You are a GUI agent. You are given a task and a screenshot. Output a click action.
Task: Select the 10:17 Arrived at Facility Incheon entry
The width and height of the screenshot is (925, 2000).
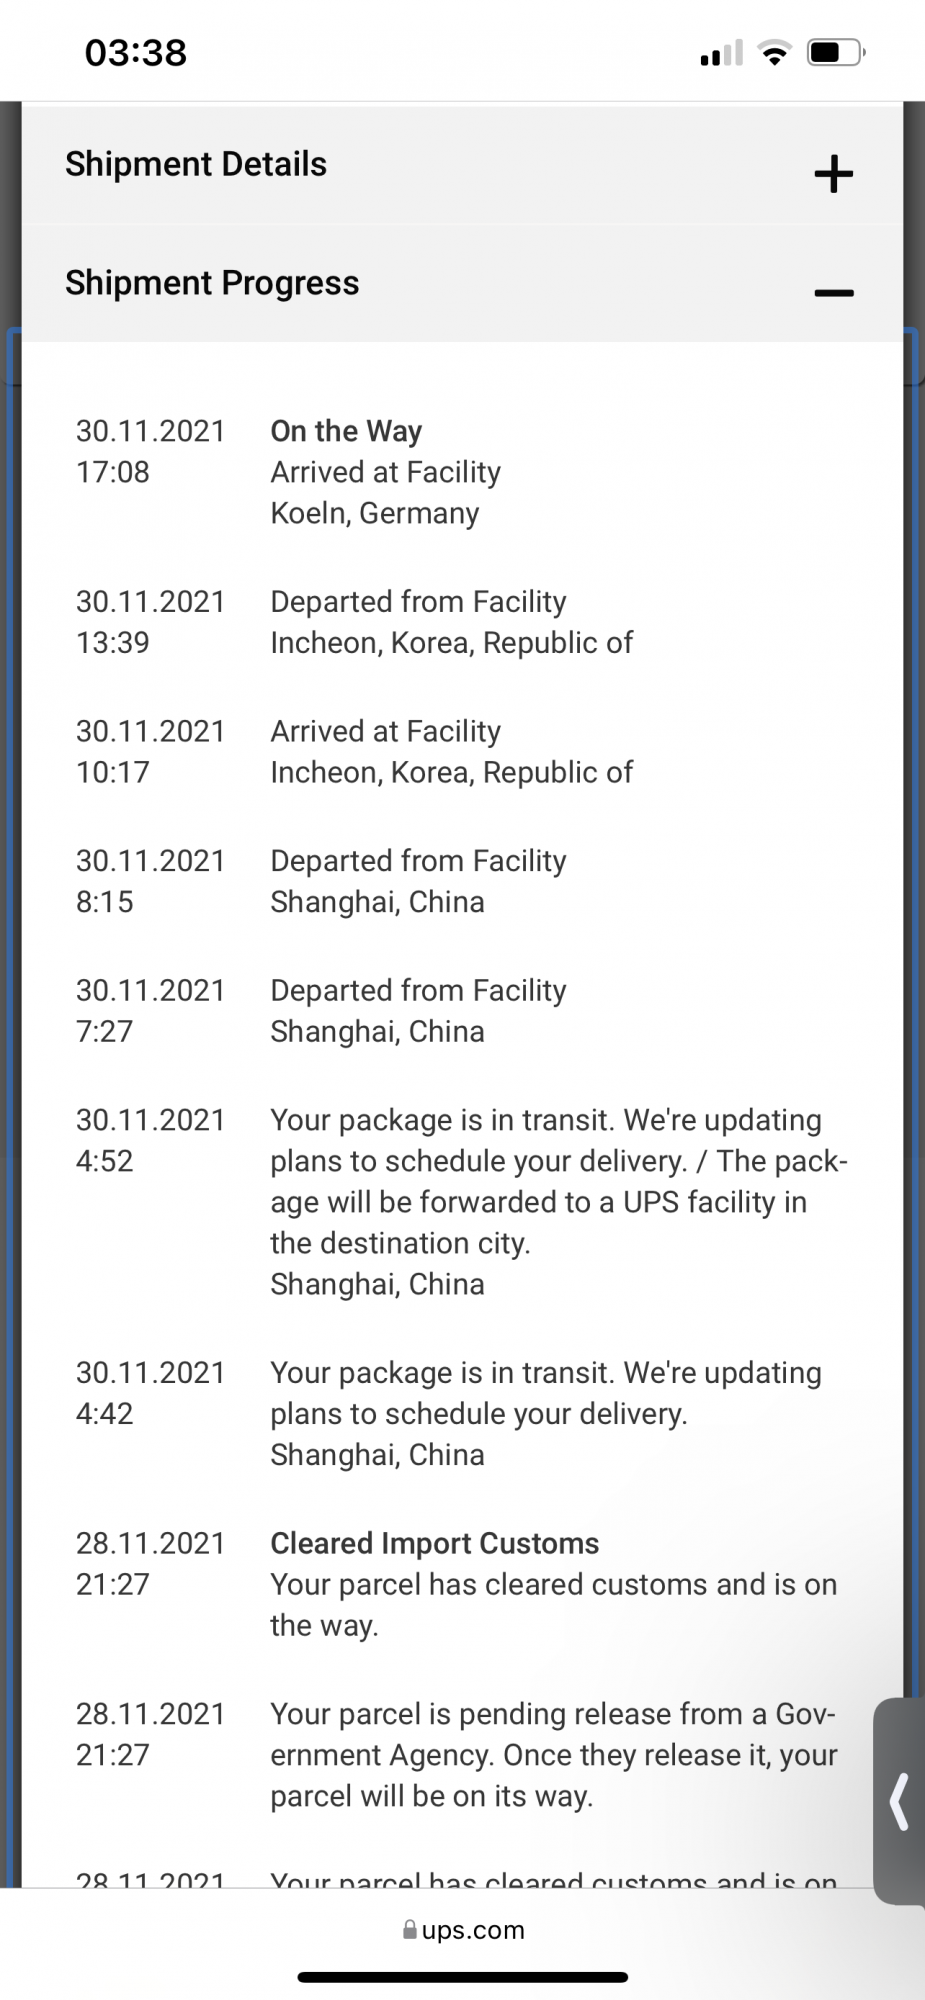coord(462,752)
